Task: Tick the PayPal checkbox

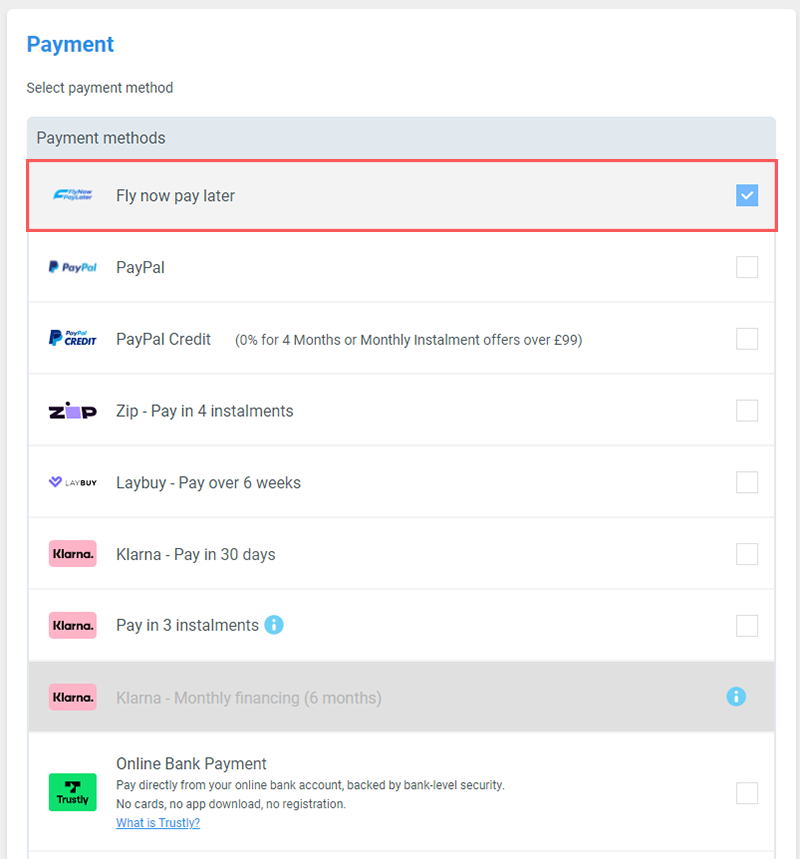Action: (747, 267)
